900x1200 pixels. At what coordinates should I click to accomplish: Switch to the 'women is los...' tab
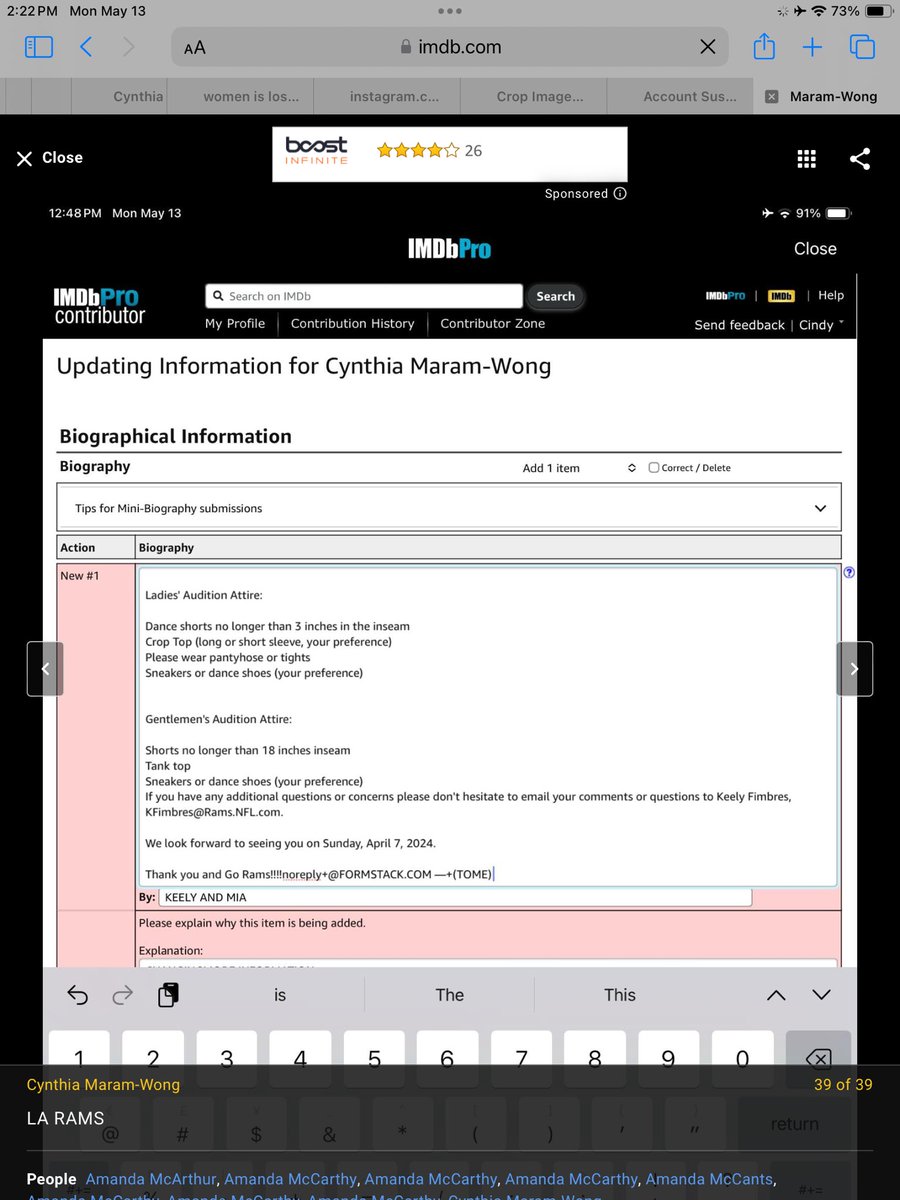251,97
